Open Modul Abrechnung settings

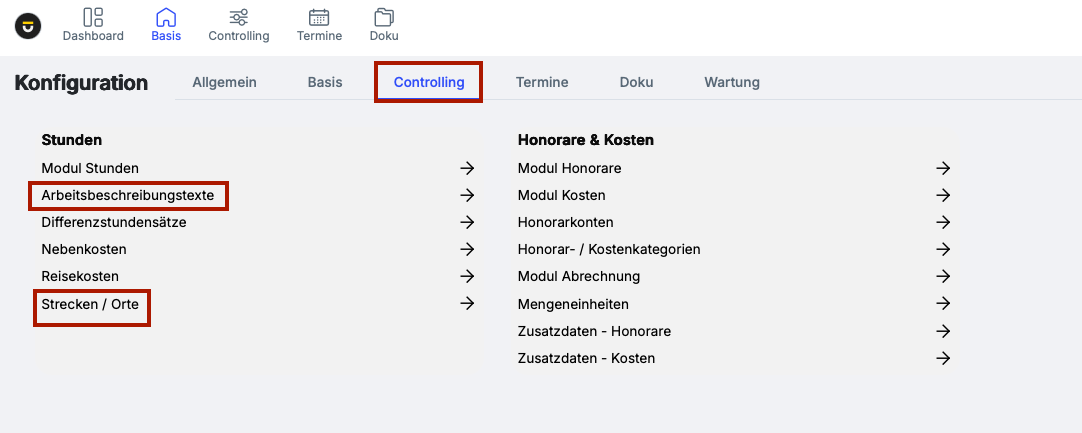tap(579, 276)
